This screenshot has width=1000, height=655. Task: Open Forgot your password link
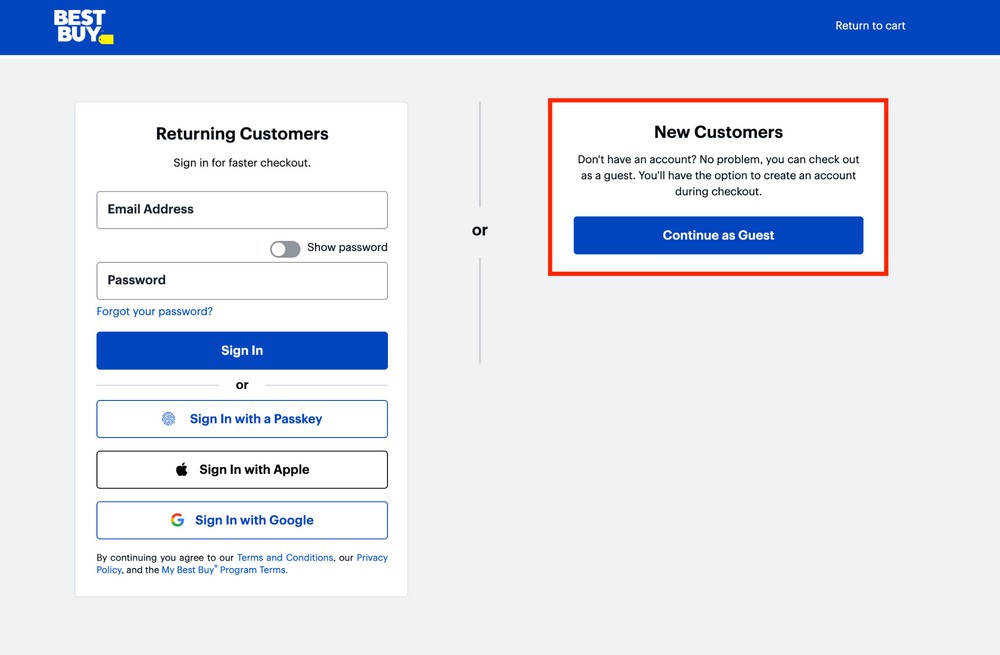point(154,311)
